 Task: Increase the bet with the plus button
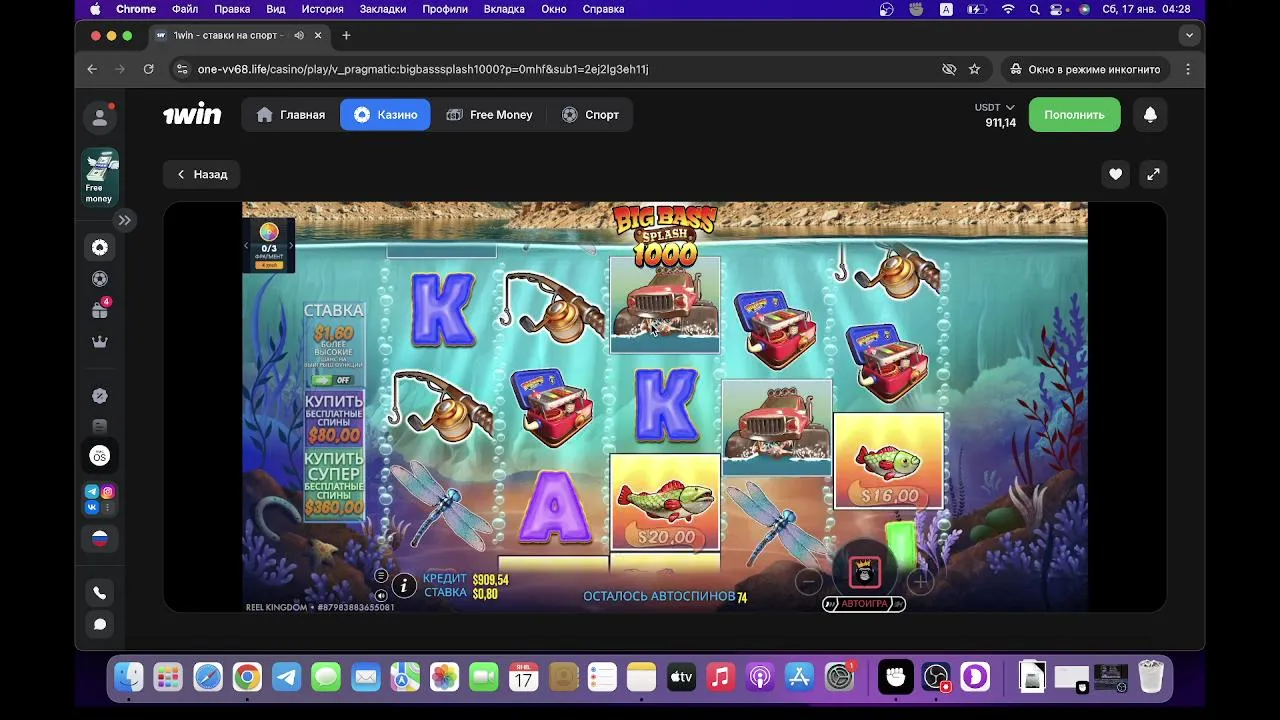(920, 580)
